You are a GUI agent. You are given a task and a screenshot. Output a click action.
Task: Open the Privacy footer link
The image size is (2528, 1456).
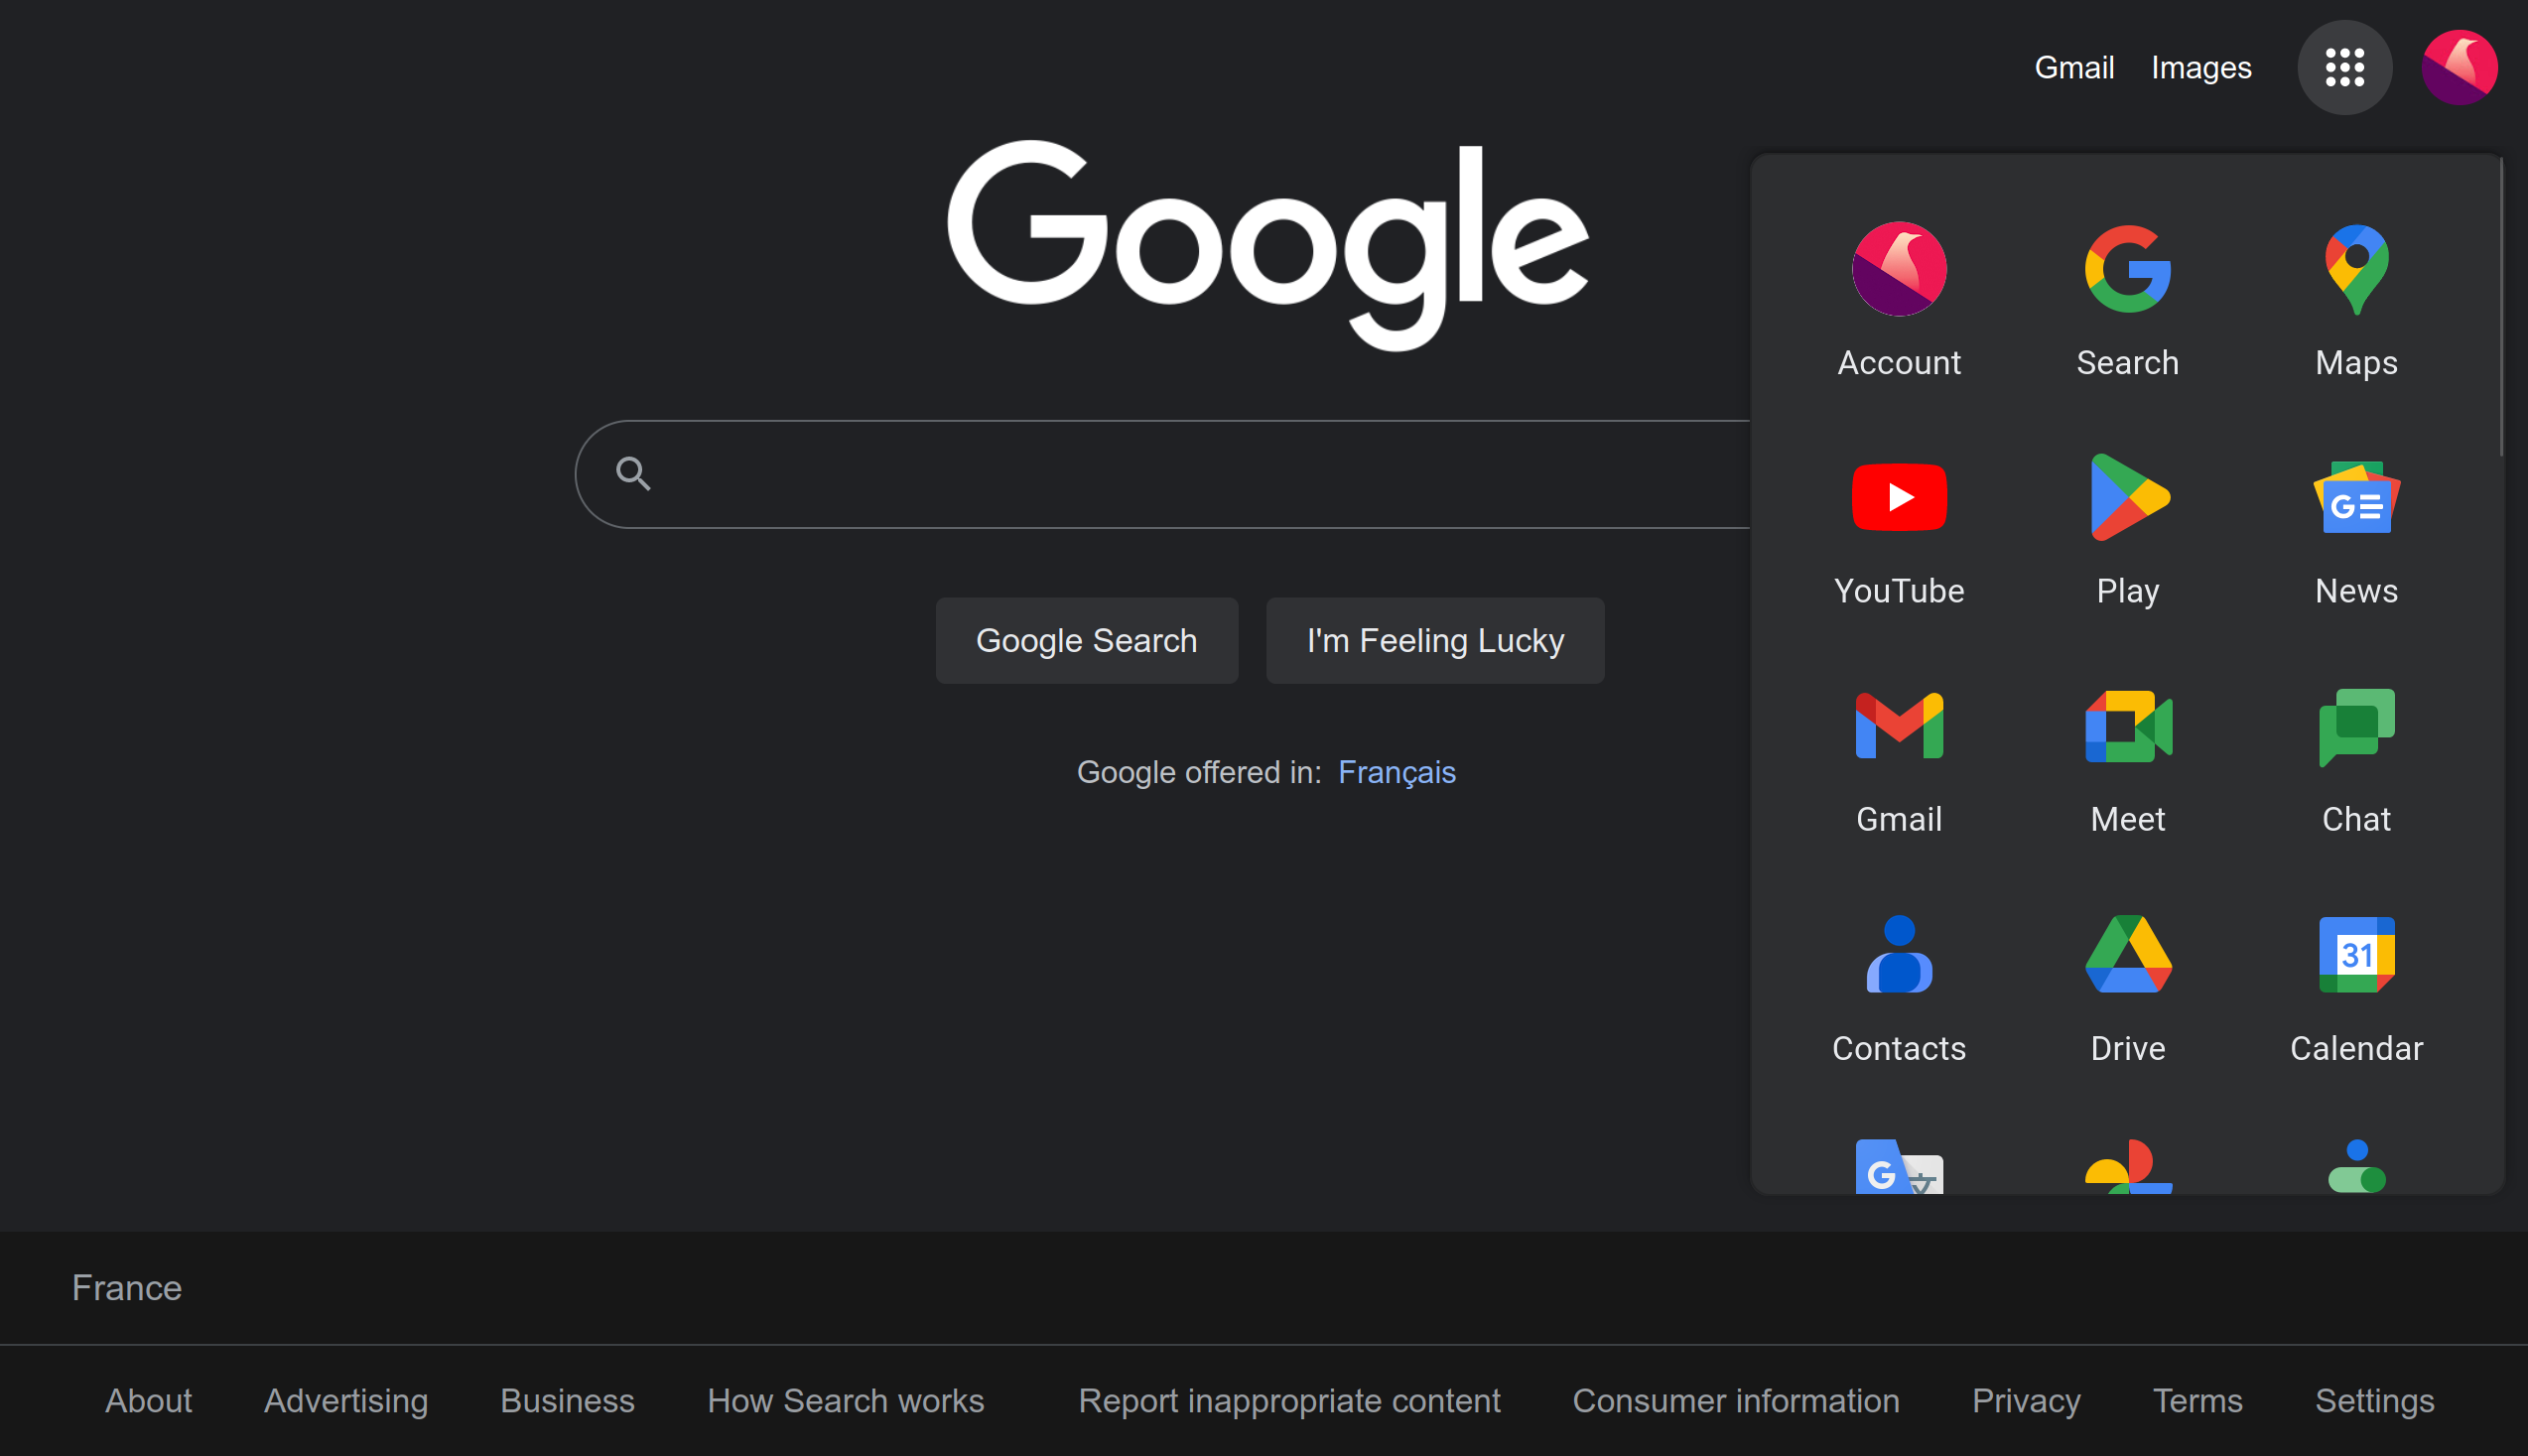click(2025, 1400)
